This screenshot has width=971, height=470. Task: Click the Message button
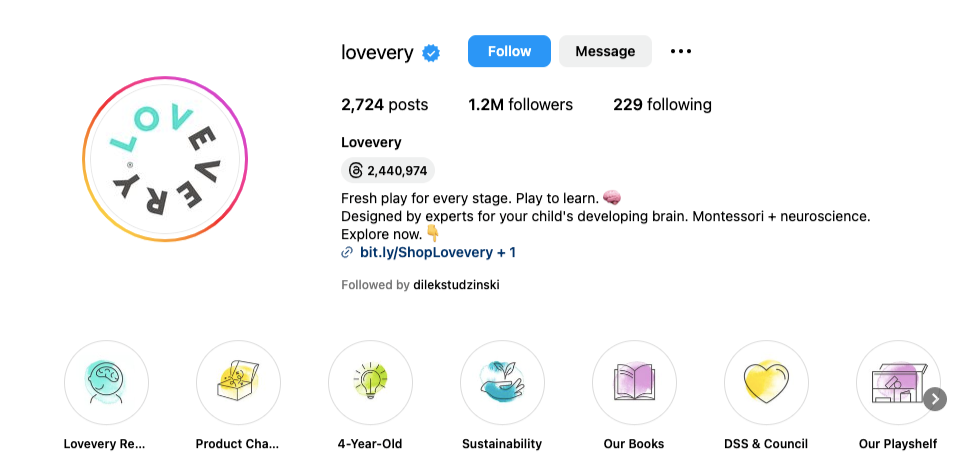(x=605, y=51)
